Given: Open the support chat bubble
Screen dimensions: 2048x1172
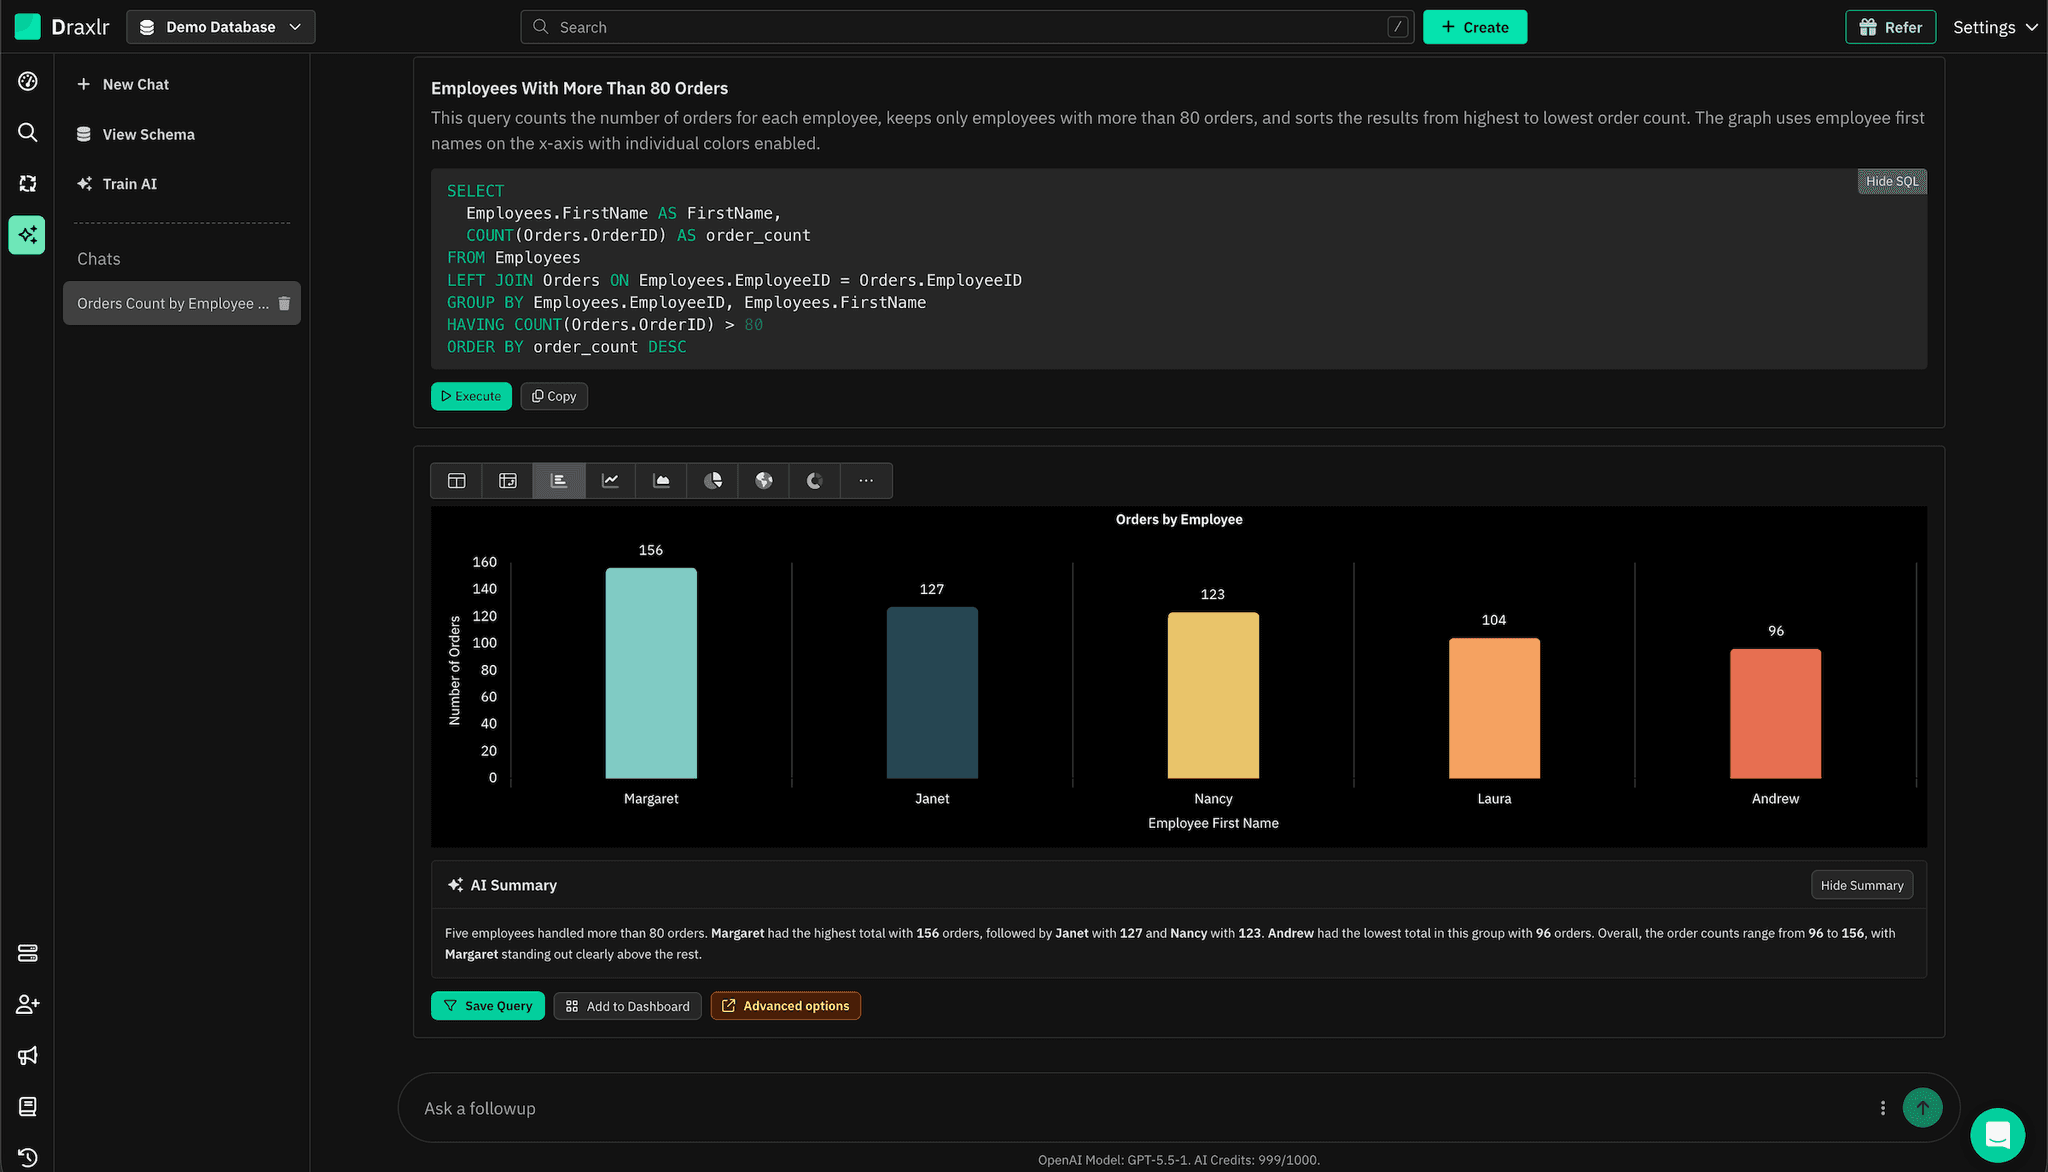Looking at the screenshot, I should coord(1997,1135).
